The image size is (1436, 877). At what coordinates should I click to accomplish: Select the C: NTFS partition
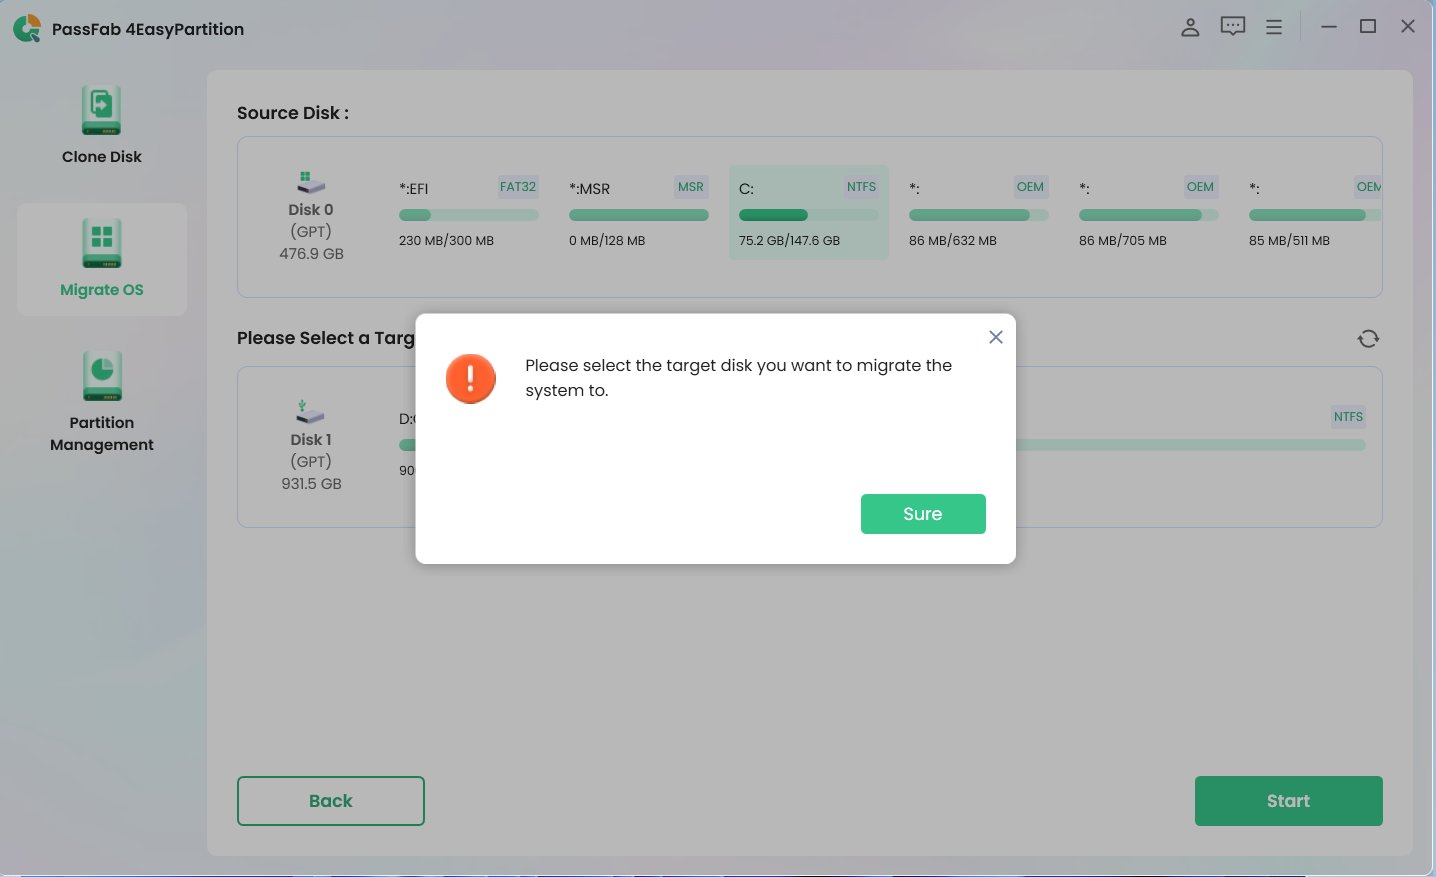click(808, 212)
